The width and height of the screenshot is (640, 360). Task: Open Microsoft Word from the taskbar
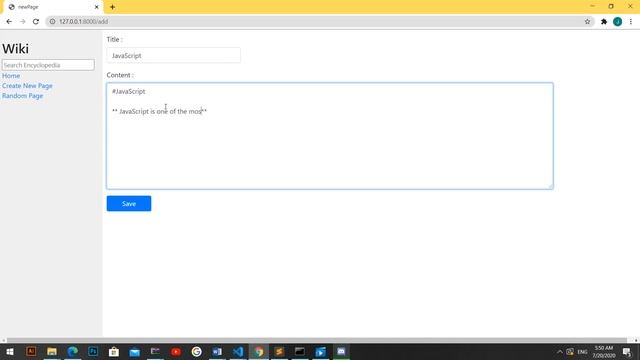[x=217, y=351]
